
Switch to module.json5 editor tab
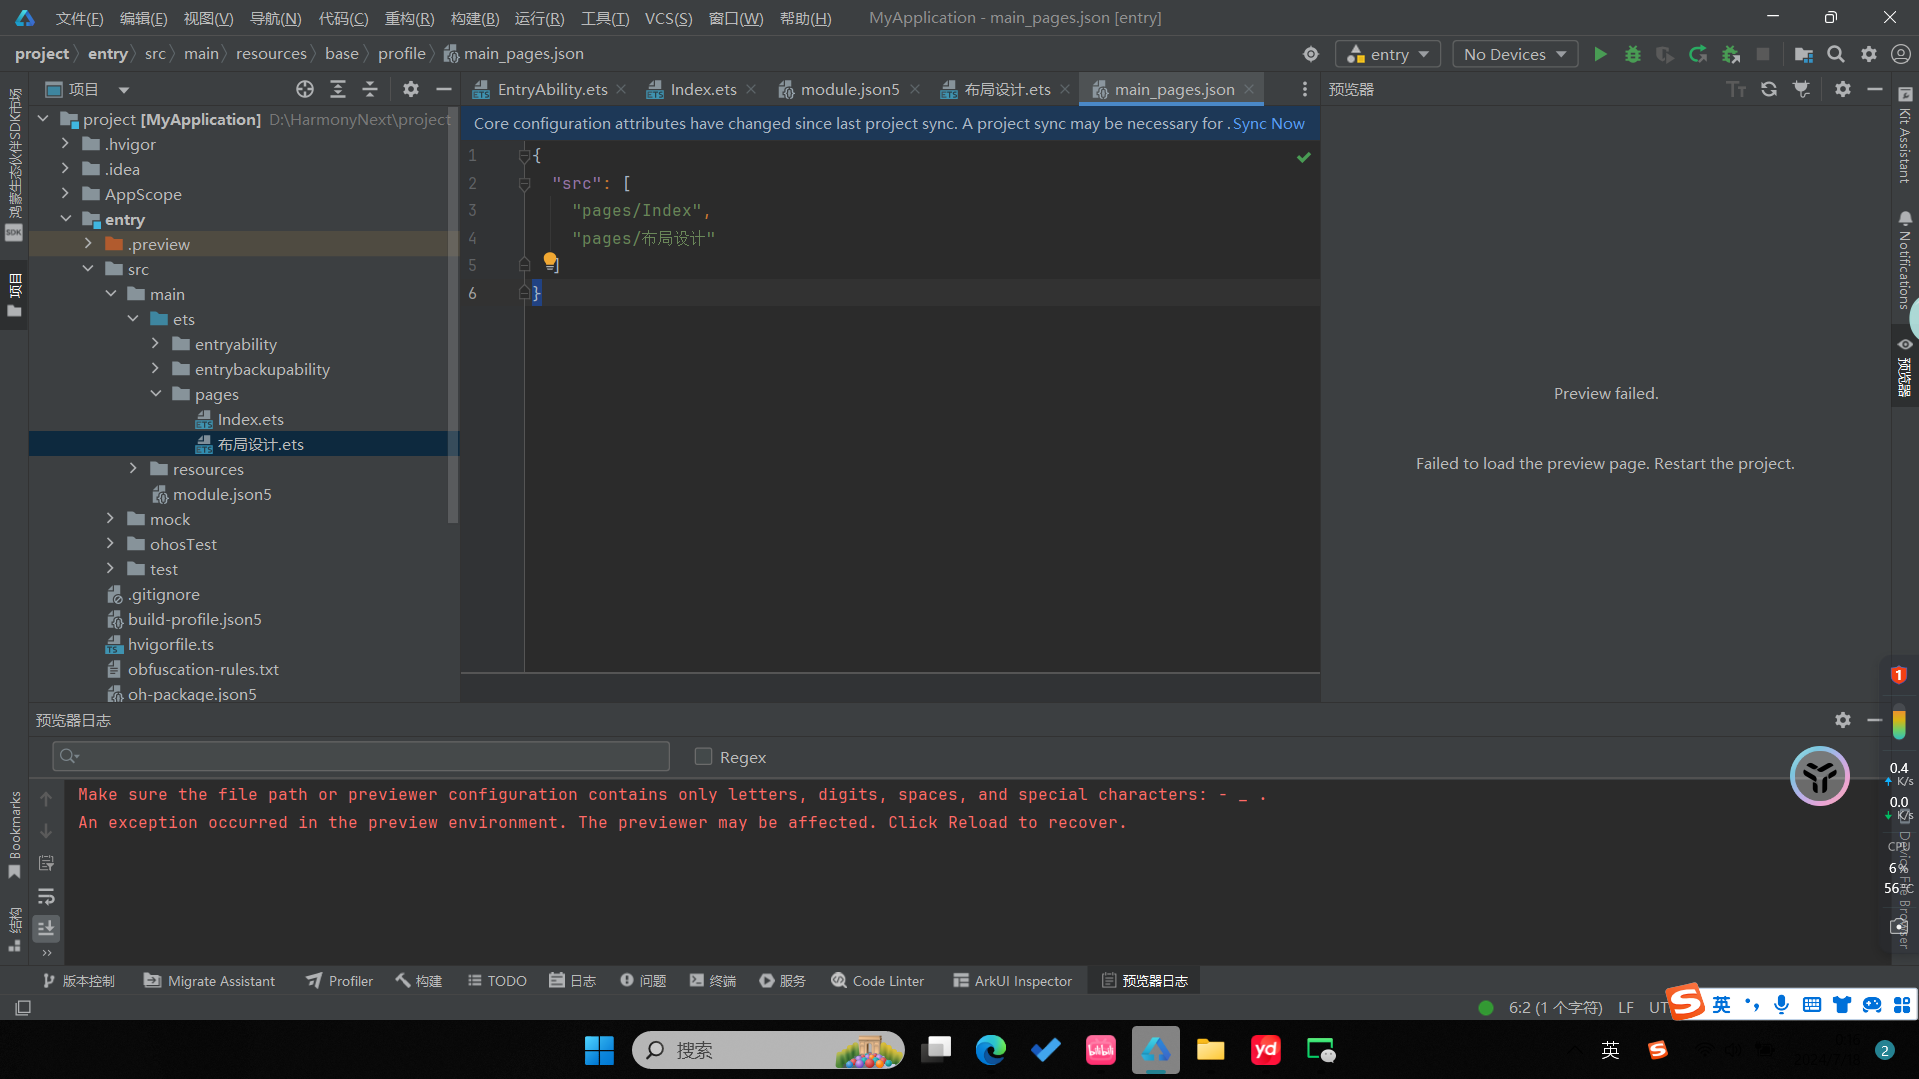pos(850,89)
